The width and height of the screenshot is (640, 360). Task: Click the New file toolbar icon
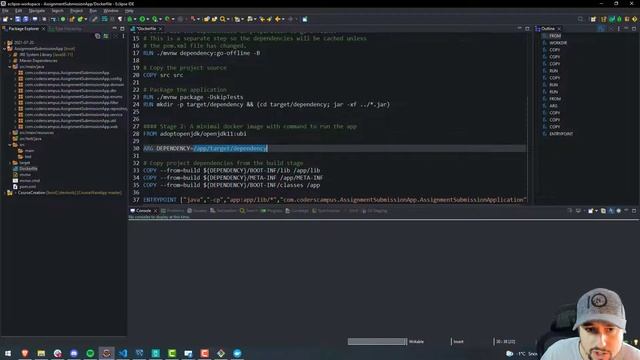[5, 19]
